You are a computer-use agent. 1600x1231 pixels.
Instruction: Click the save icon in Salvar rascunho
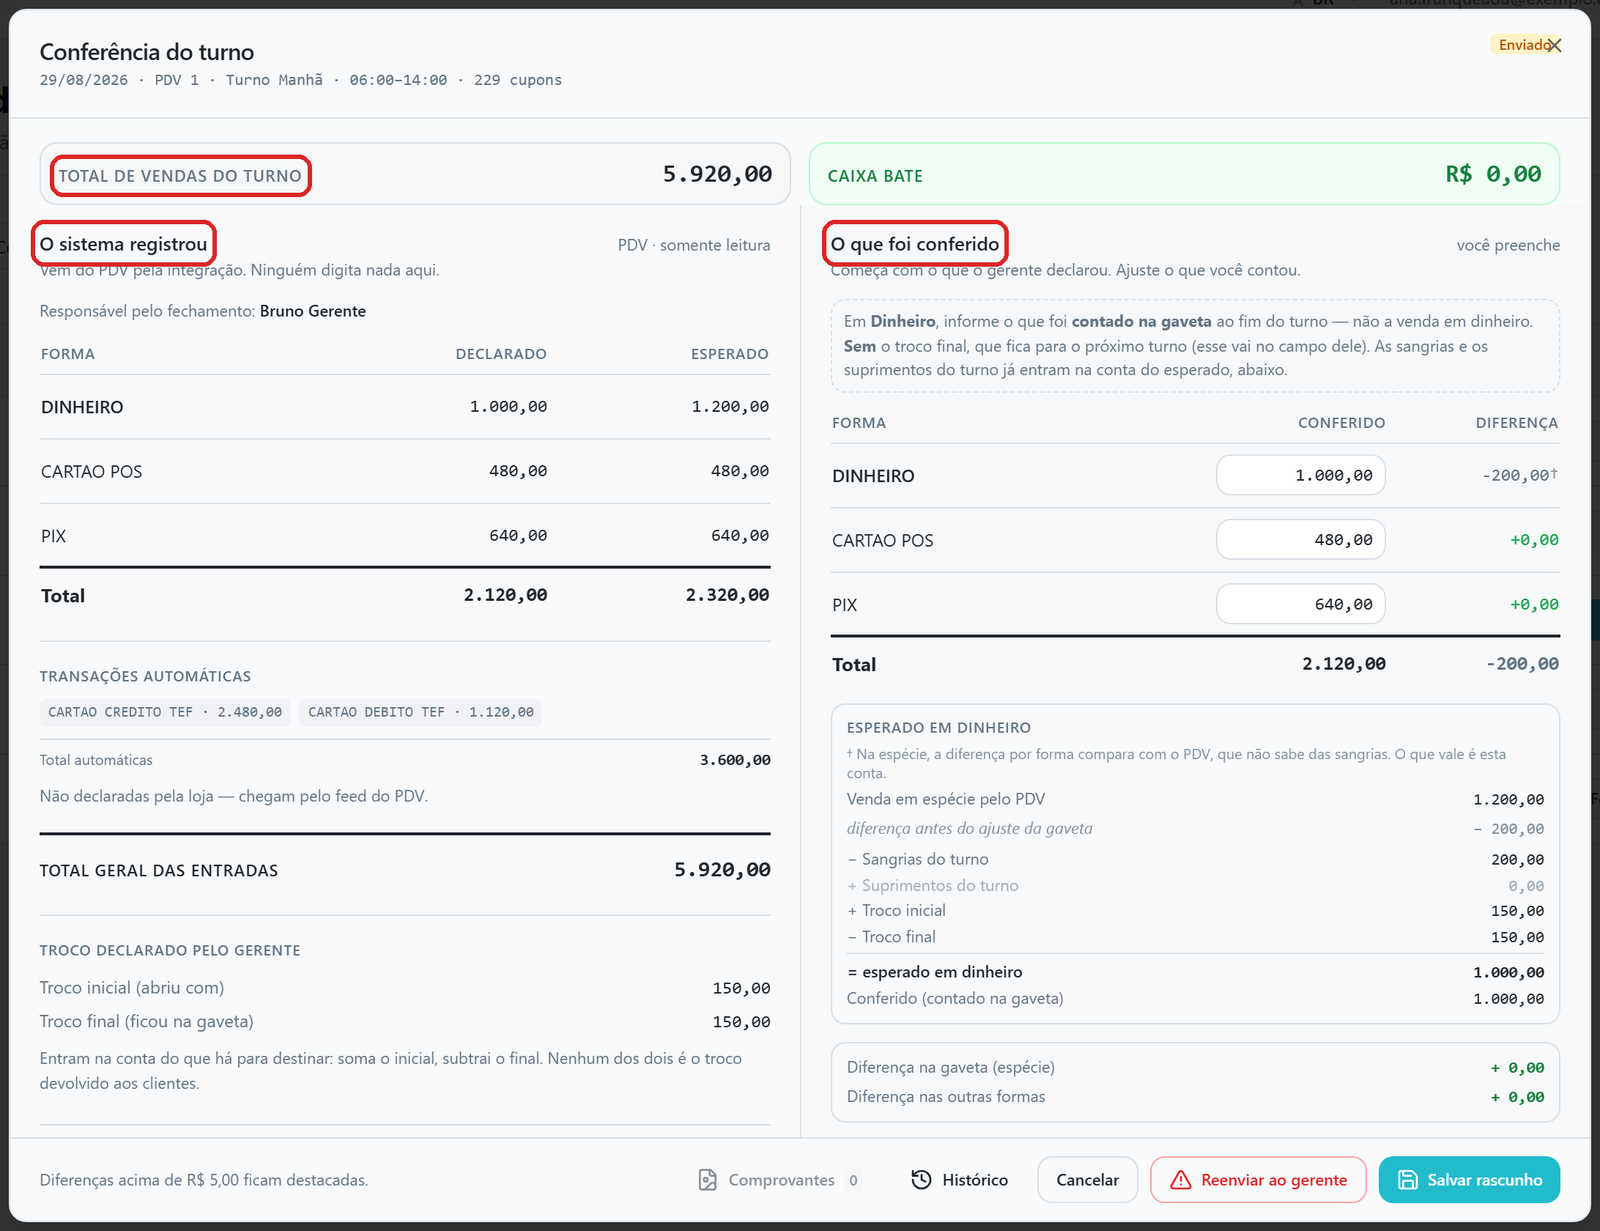click(1407, 1180)
